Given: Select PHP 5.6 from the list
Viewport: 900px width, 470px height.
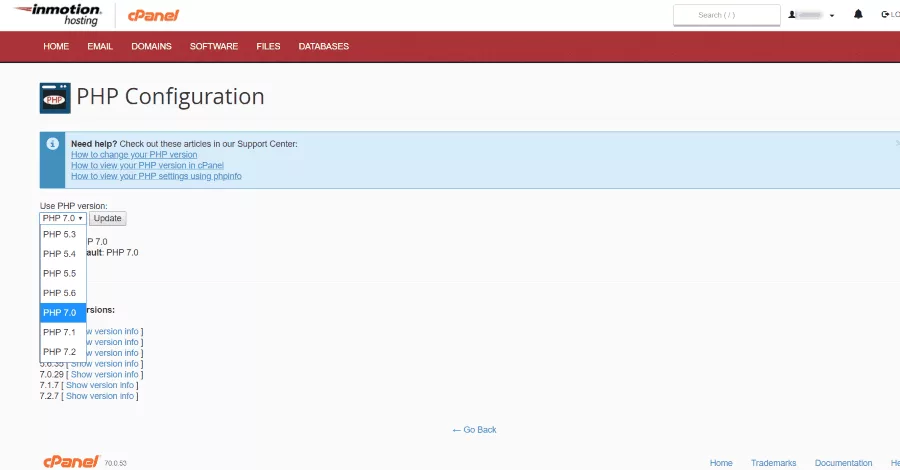Looking at the screenshot, I should tap(63, 293).
